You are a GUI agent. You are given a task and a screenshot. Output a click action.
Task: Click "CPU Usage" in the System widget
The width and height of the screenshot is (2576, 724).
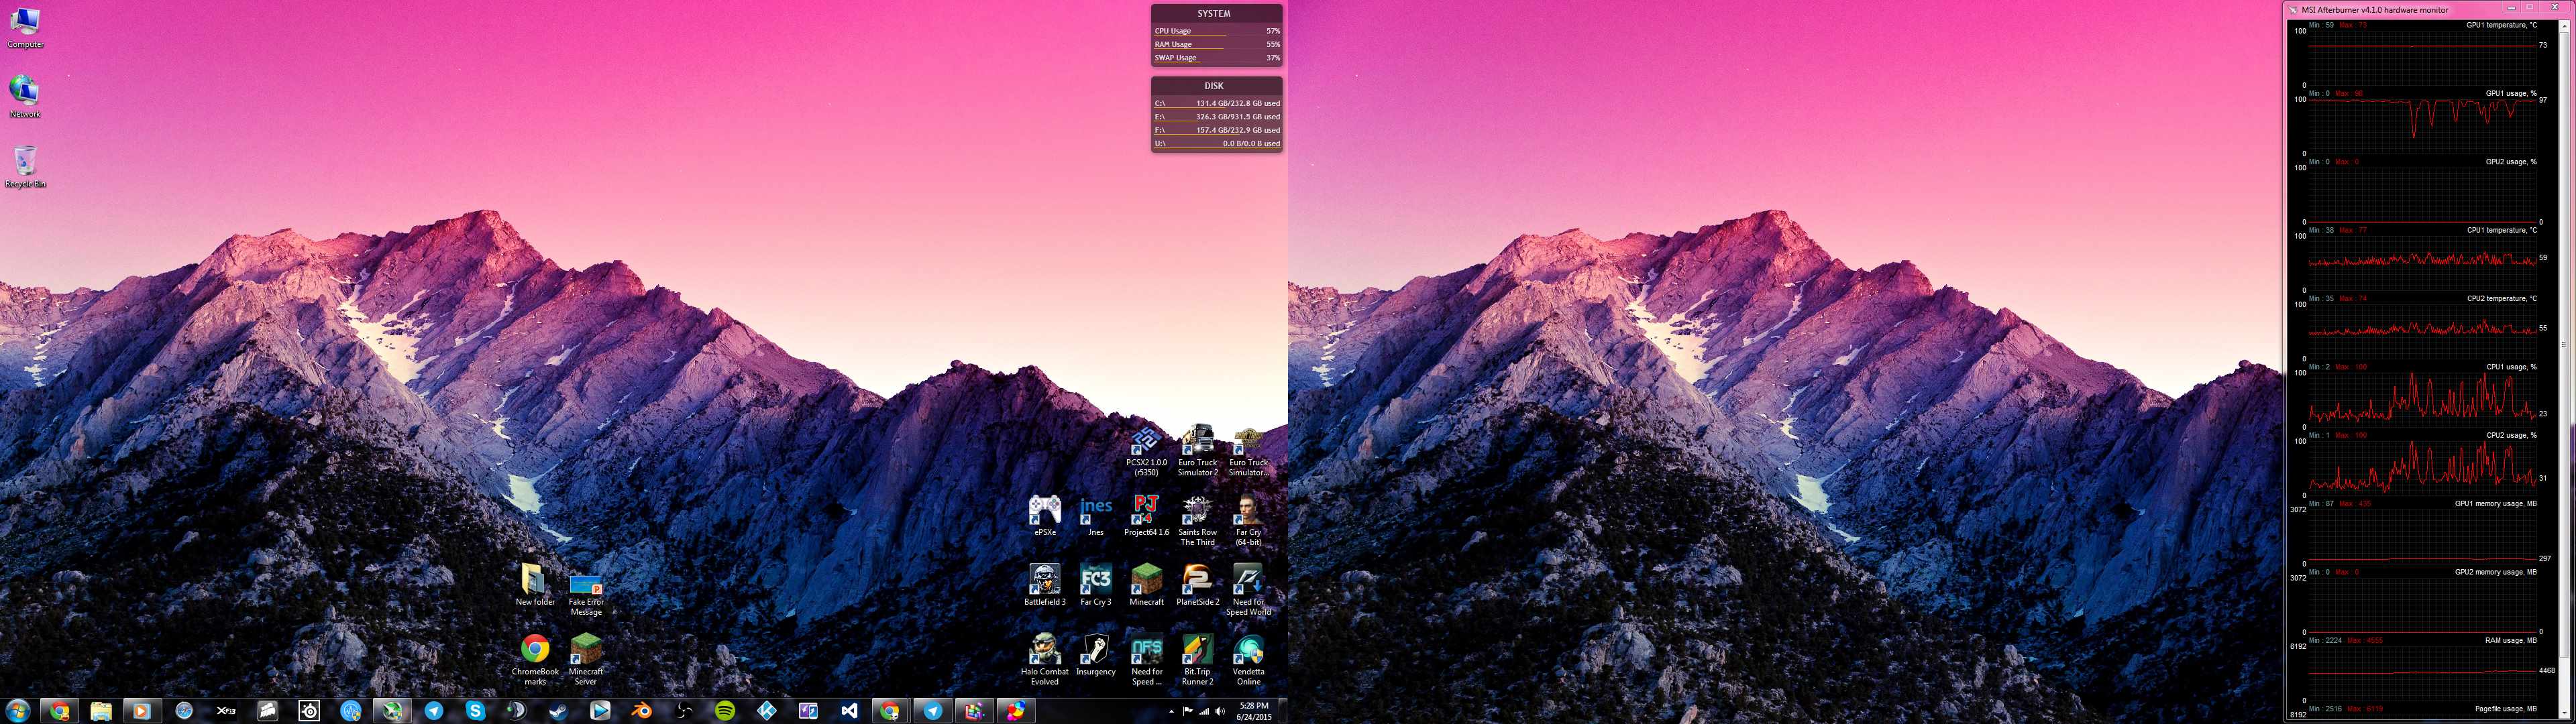tap(1172, 31)
